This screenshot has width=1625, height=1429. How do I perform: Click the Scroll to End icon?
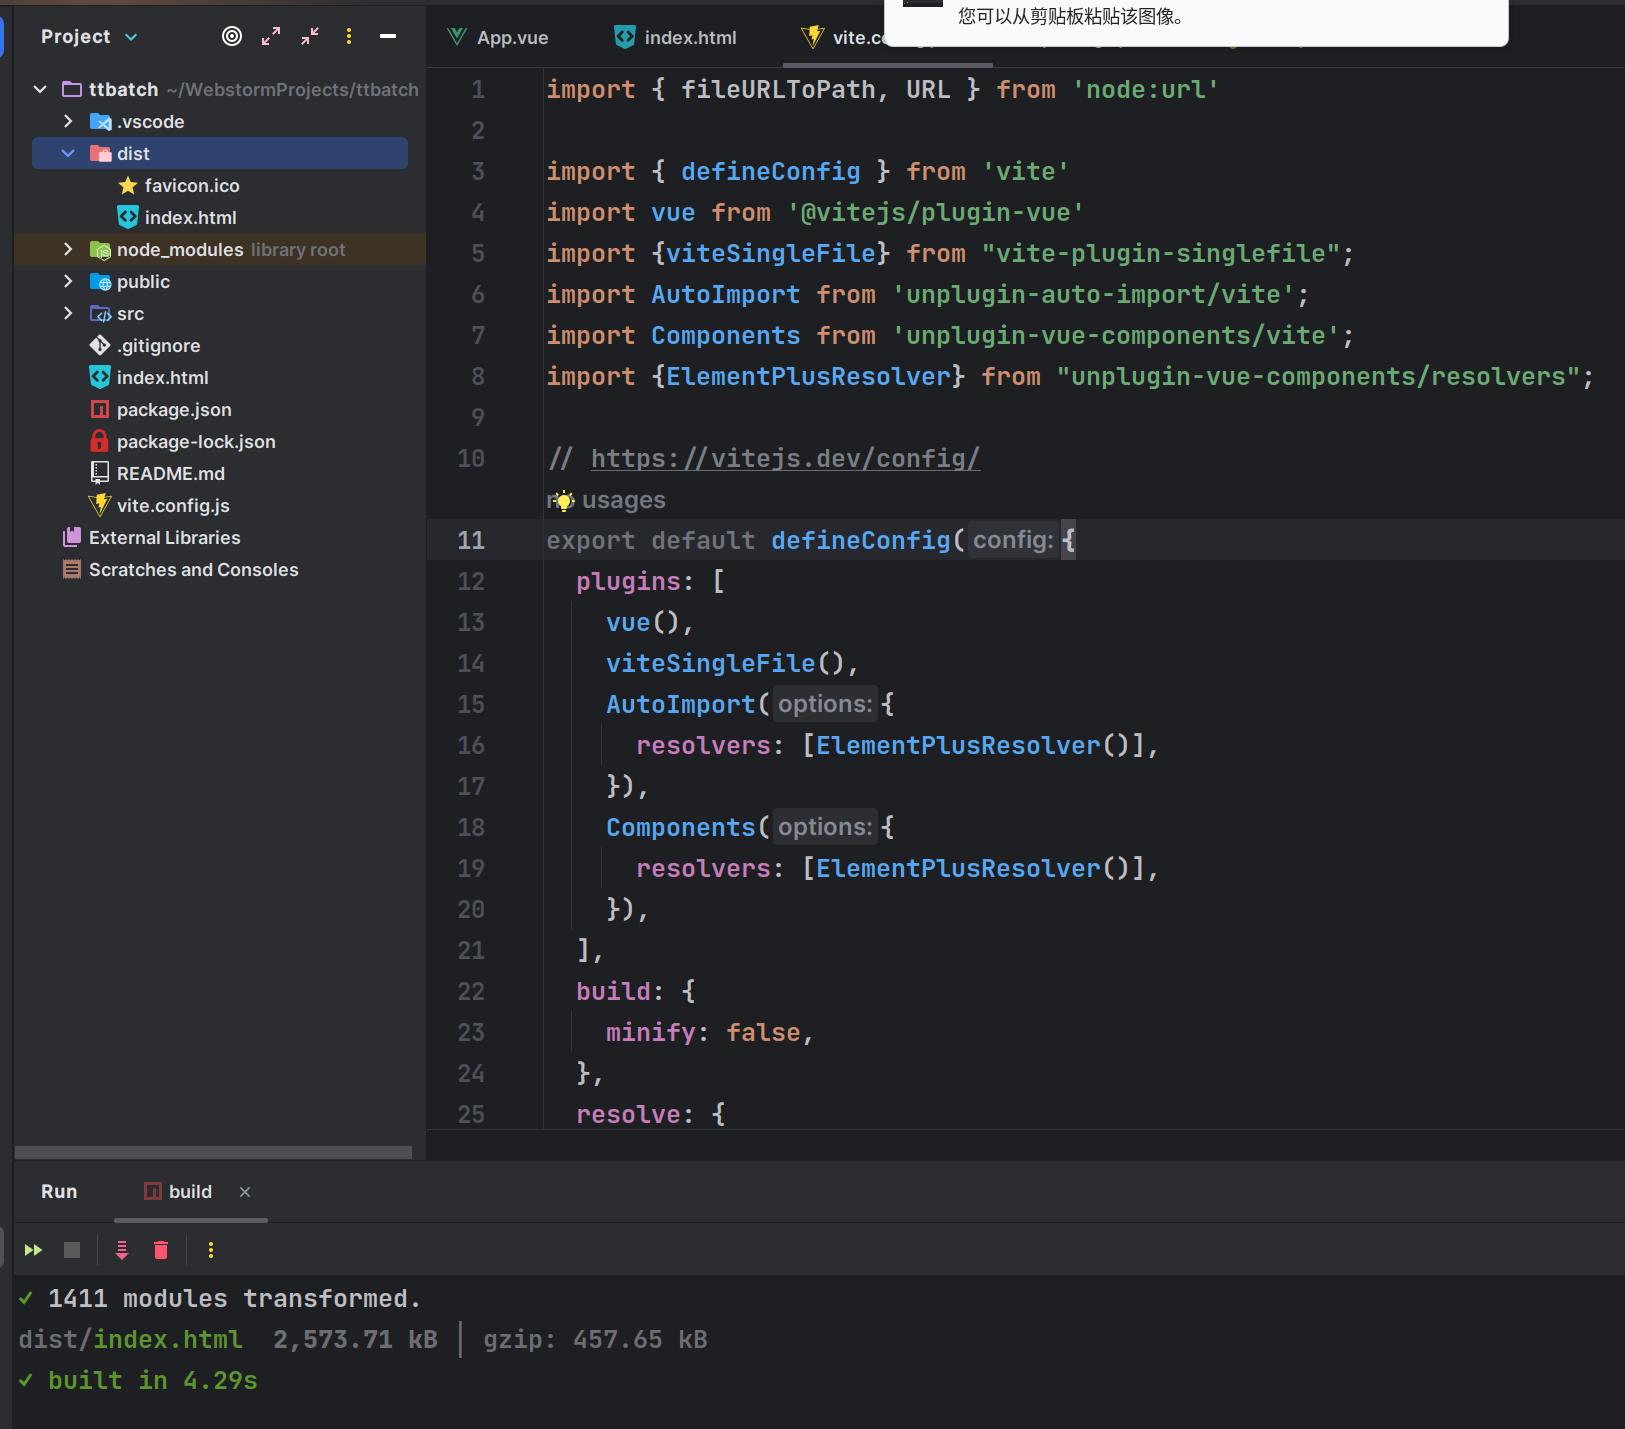tap(122, 1250)
